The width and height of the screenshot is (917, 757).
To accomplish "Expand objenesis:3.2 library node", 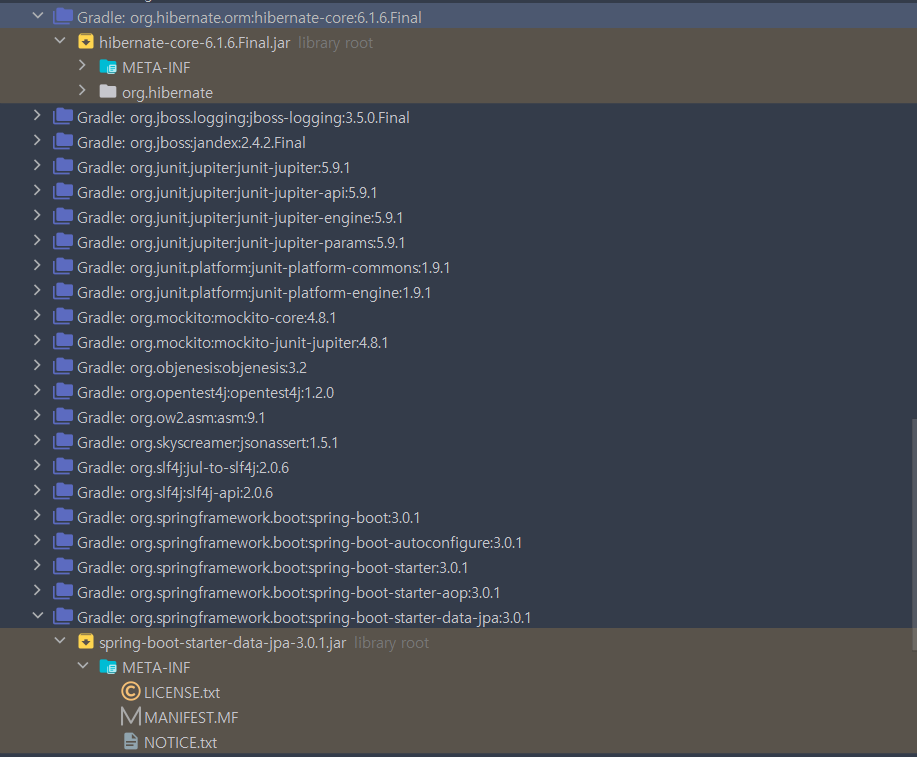I will 37,366.
